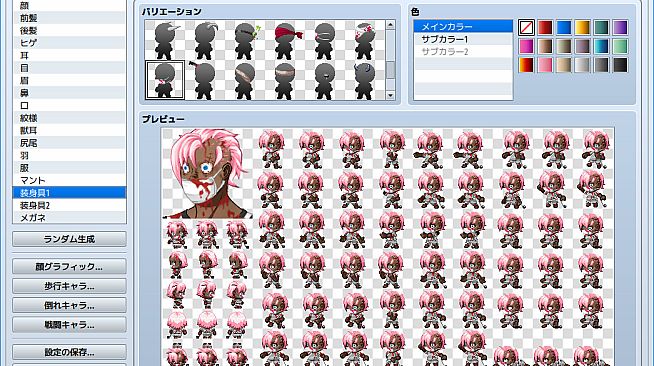
Task: Click the variation list scroll-down arrow
Action: (390, 95)
